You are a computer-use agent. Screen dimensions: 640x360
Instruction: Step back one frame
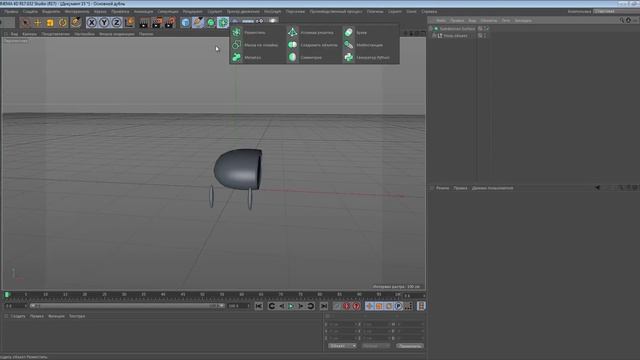[281, 306]
